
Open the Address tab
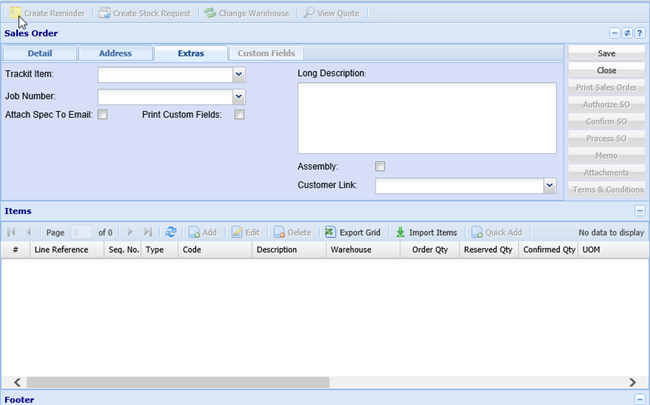pyautogui.click(x=115, y=53)
